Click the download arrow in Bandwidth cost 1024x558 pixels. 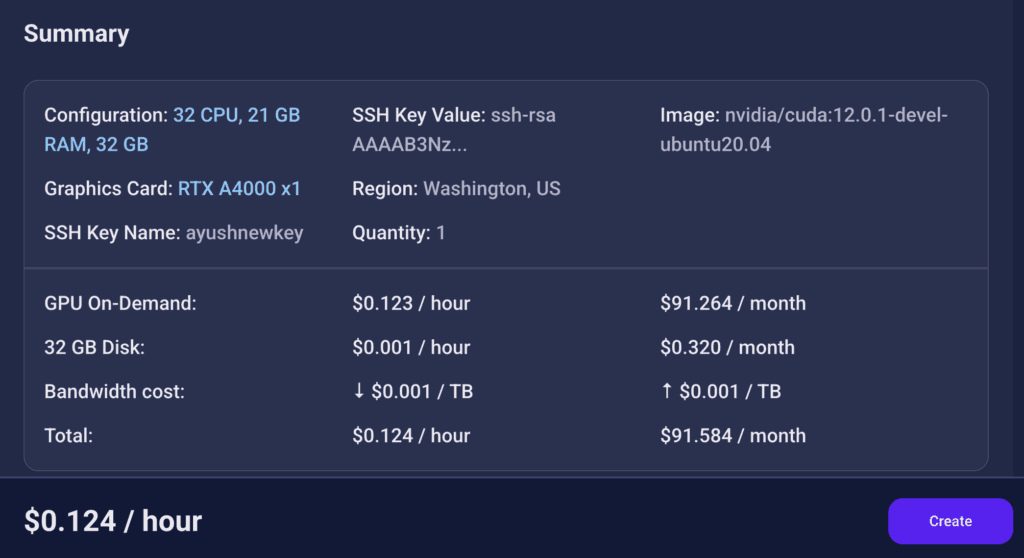(x=359, y=392)
